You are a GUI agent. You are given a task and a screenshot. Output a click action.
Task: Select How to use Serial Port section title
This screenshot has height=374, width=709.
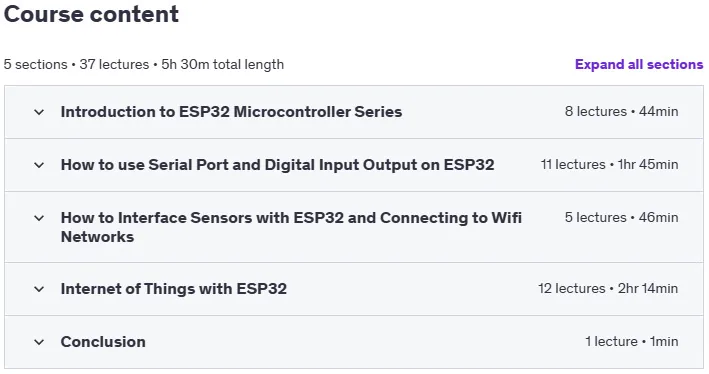[x=277, y=165]
